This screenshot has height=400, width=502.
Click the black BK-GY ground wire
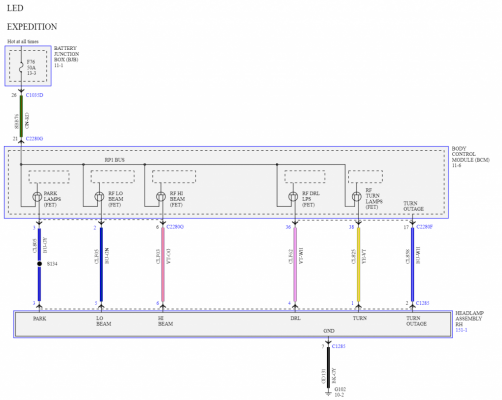click(x=328, y=367)
